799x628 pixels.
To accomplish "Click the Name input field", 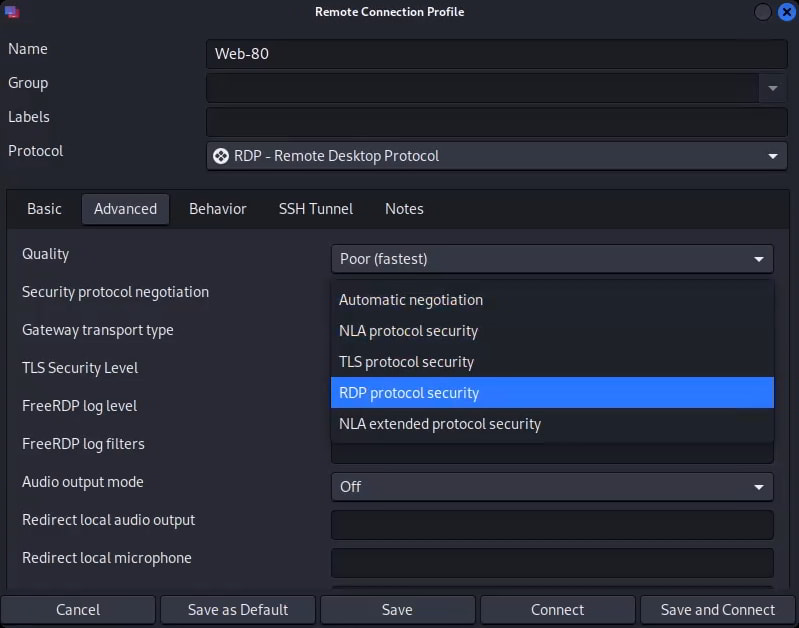I will tap(496, 54).
